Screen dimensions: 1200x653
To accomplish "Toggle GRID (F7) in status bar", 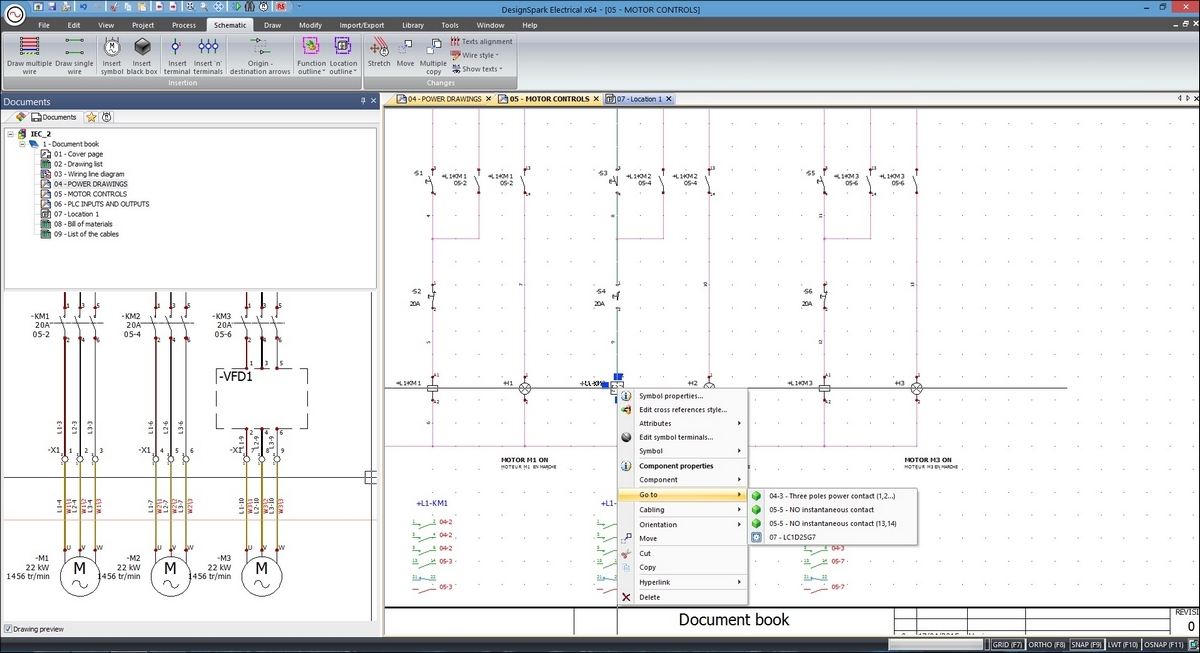I will point(1007,645).
